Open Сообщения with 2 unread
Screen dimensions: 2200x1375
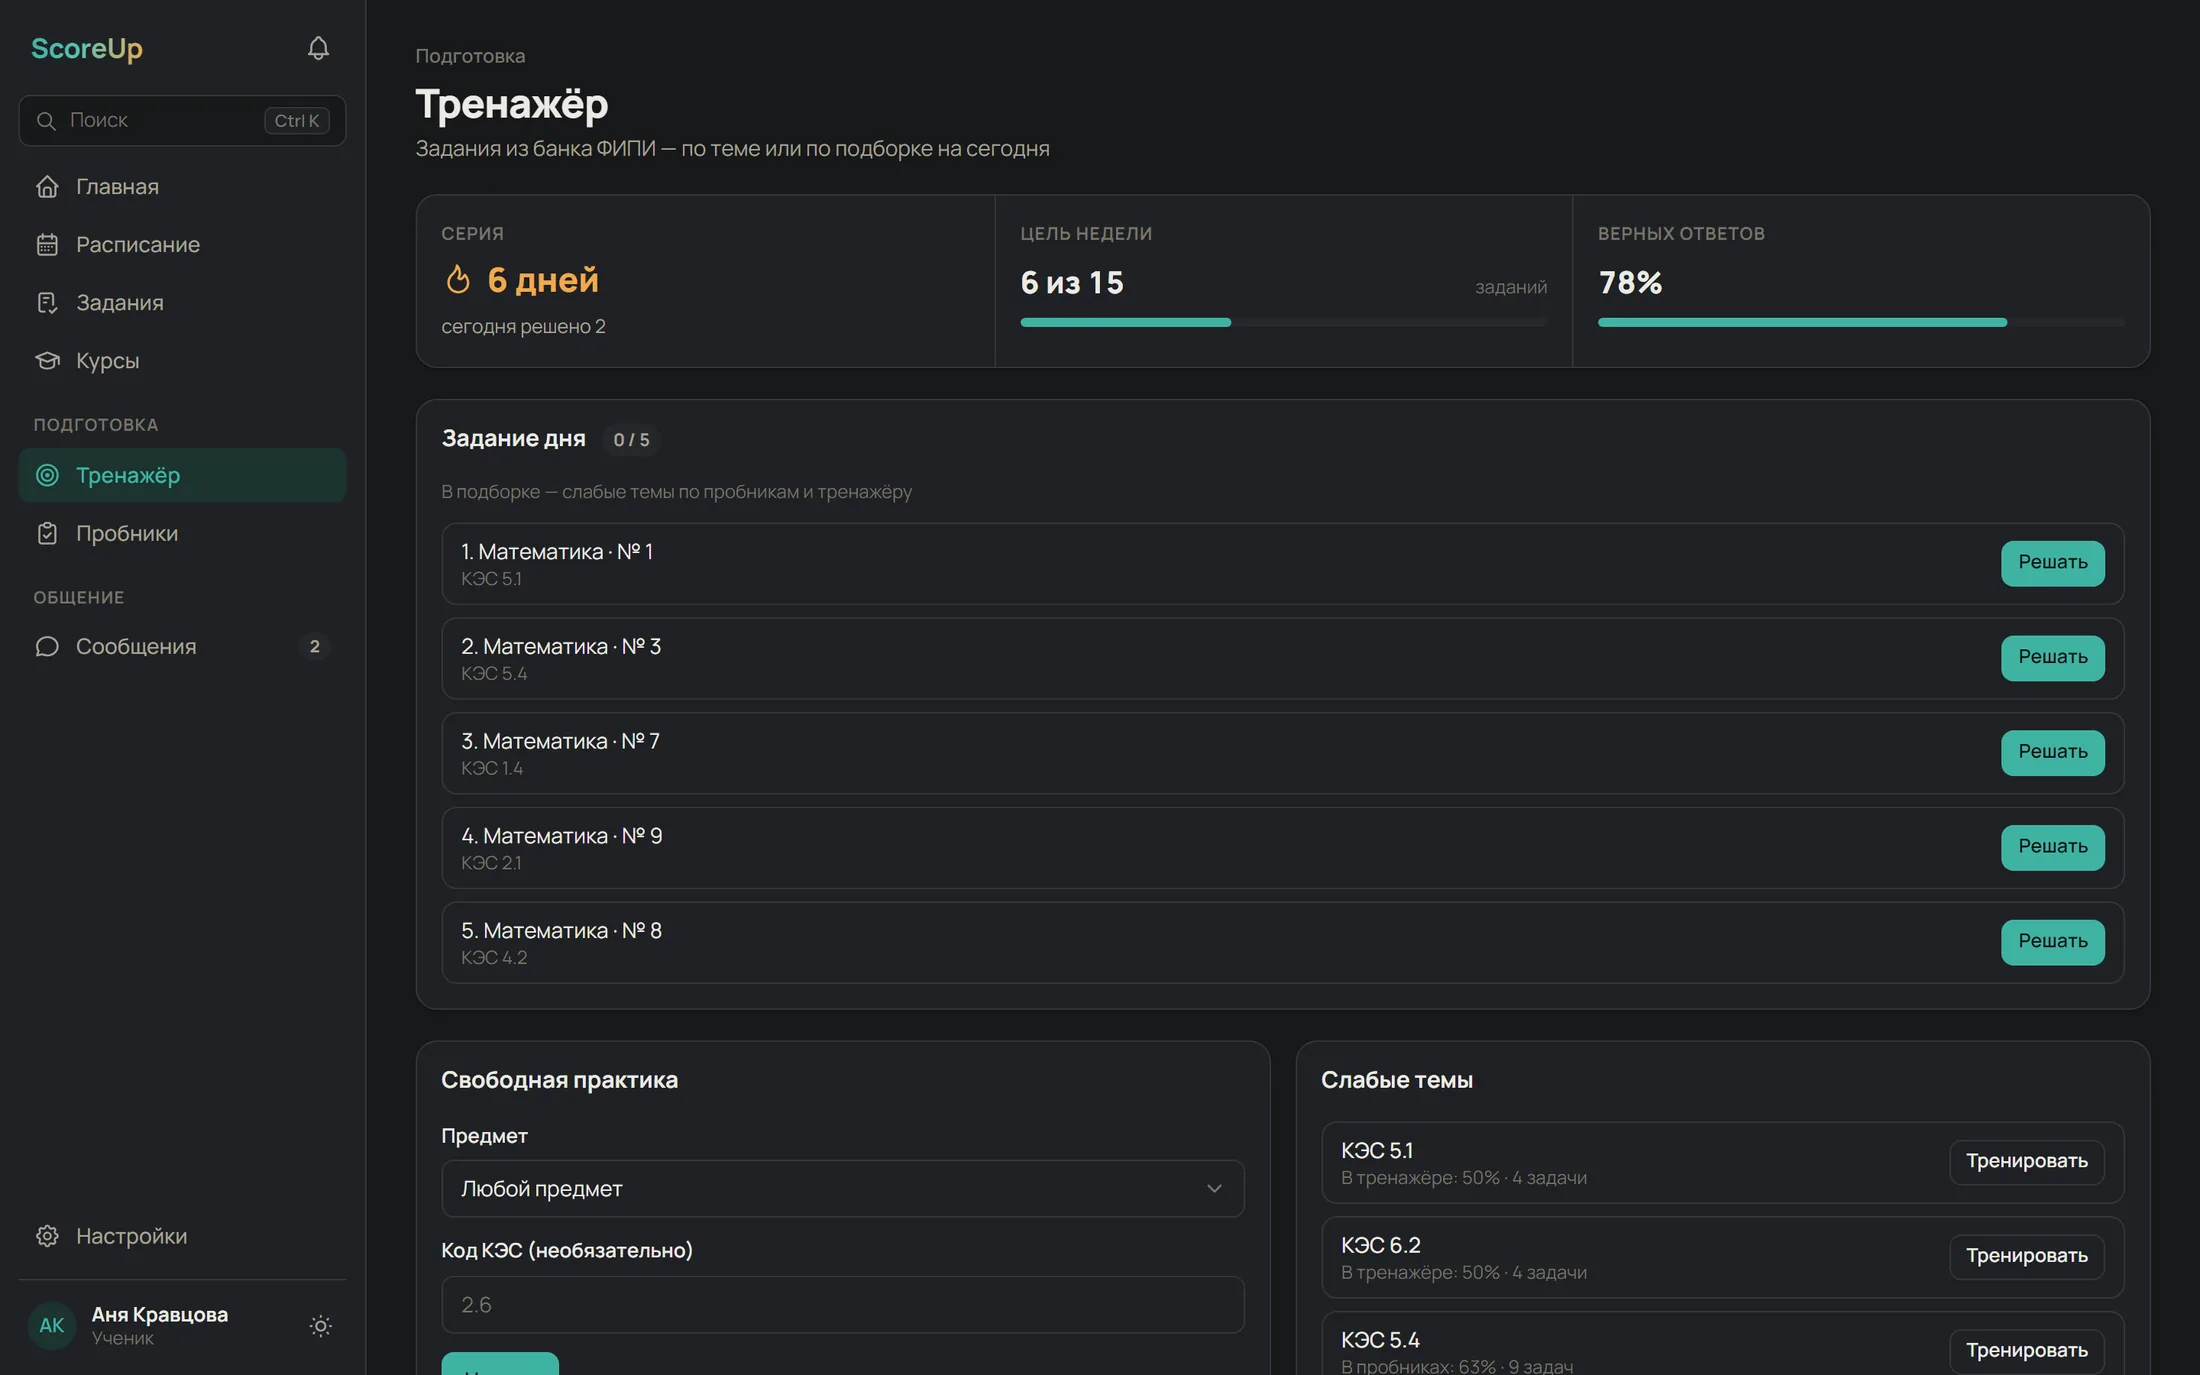point(182,647)
